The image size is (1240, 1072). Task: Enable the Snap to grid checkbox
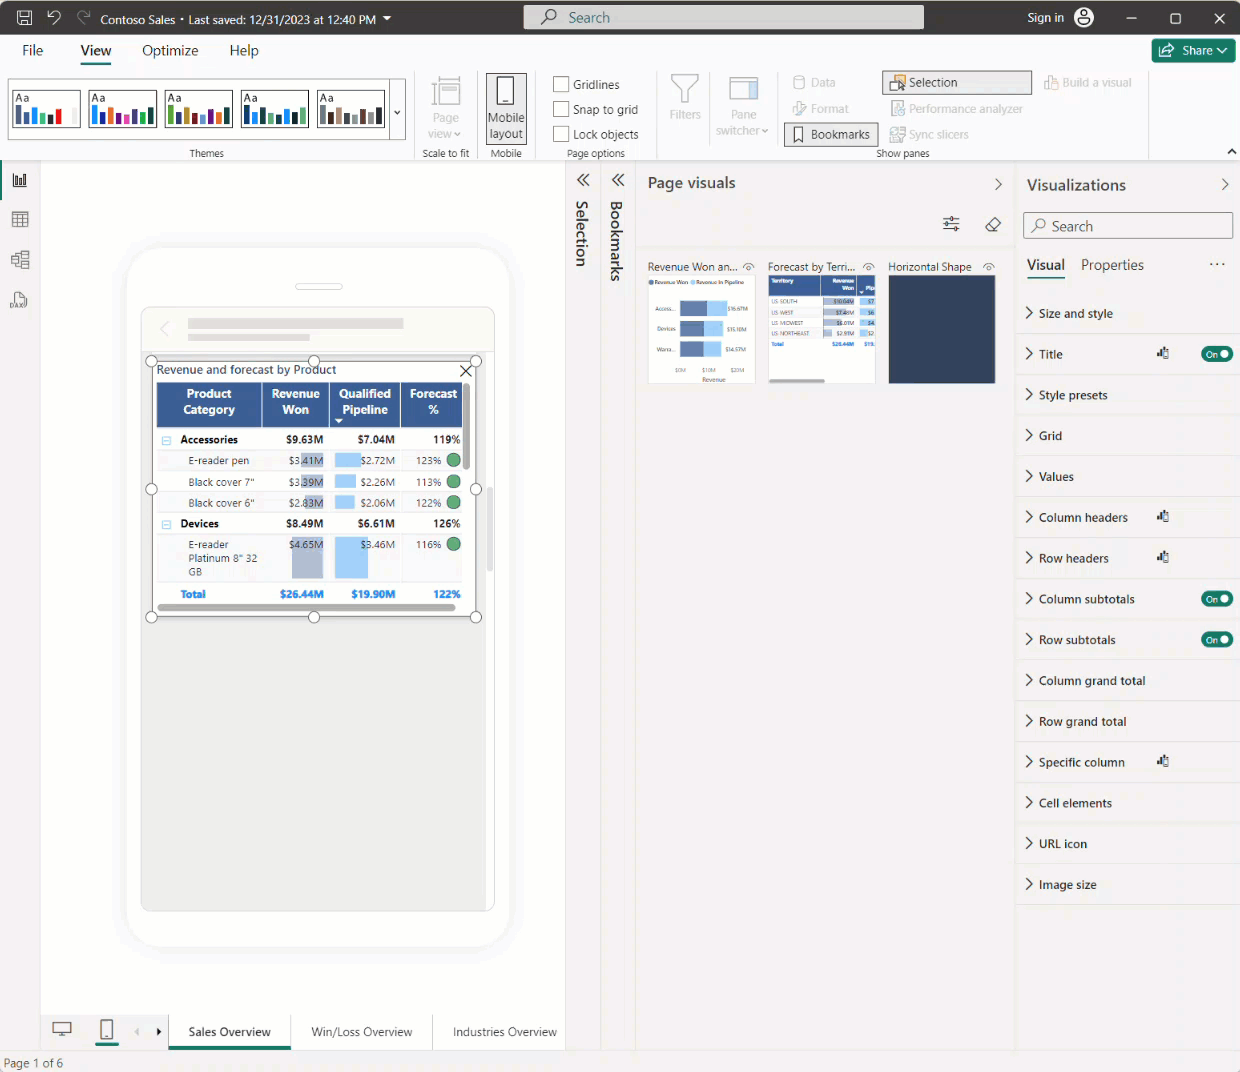tap(561, 110)
